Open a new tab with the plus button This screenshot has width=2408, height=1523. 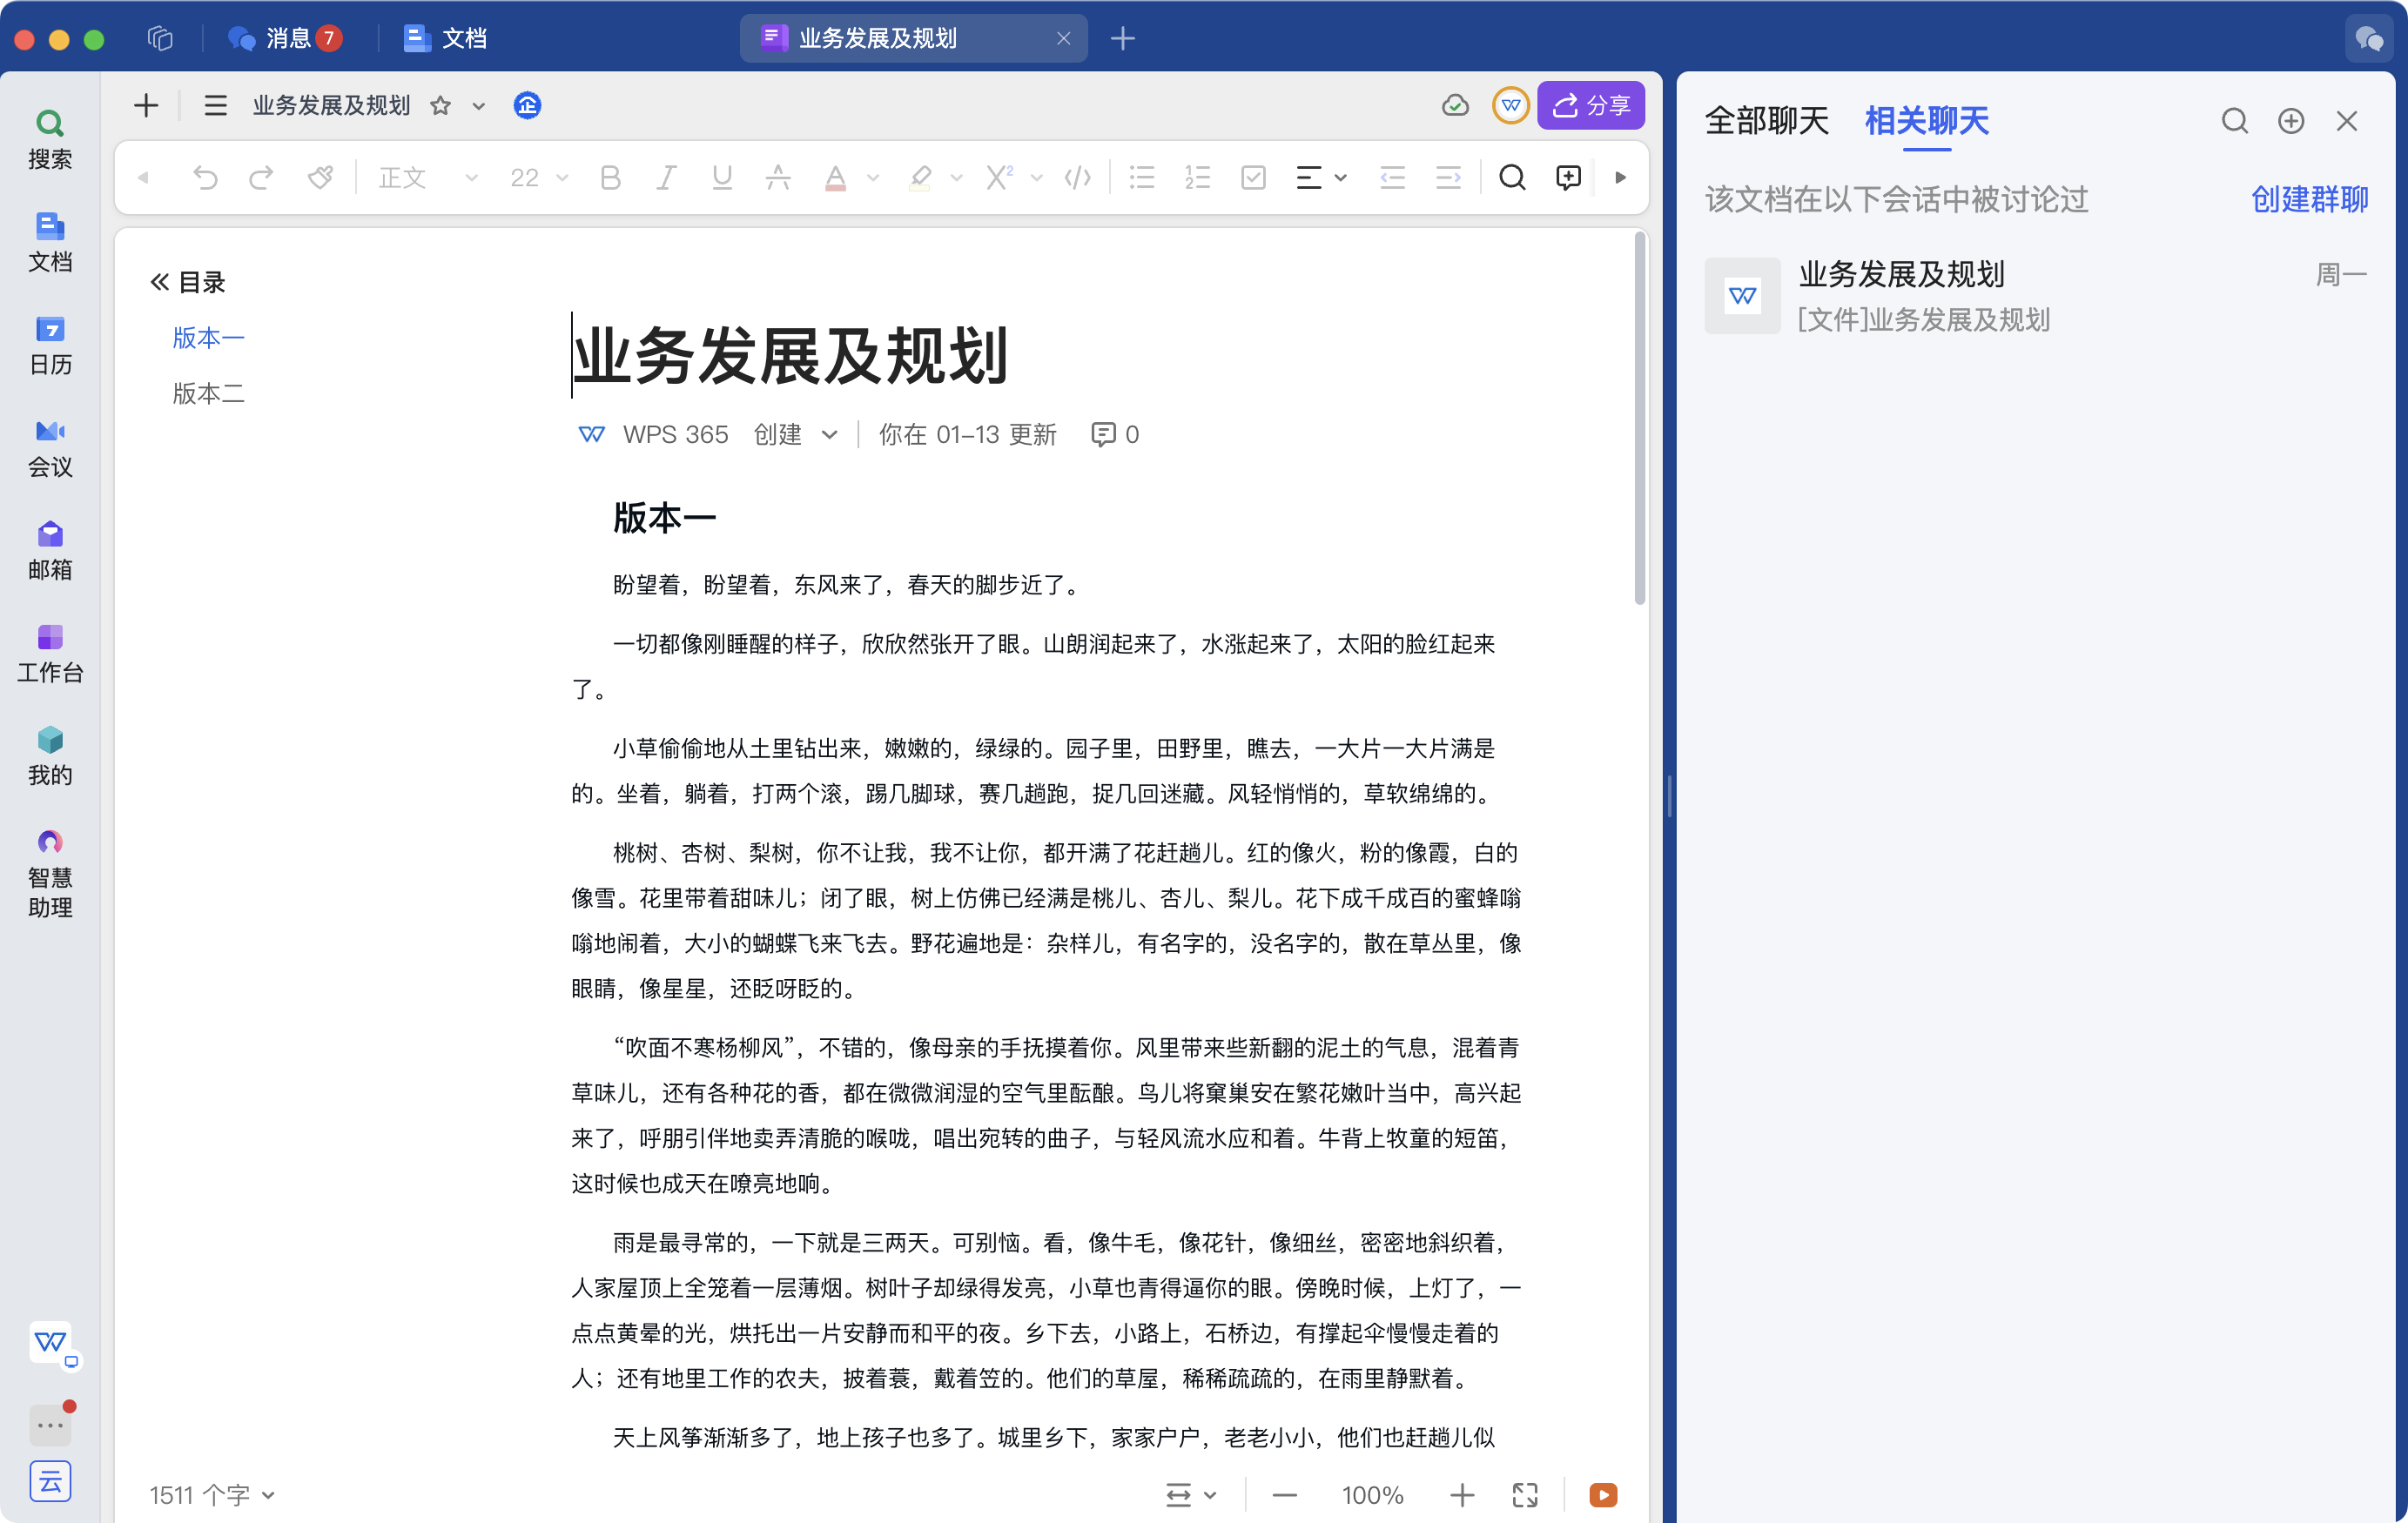[1122, 38]
